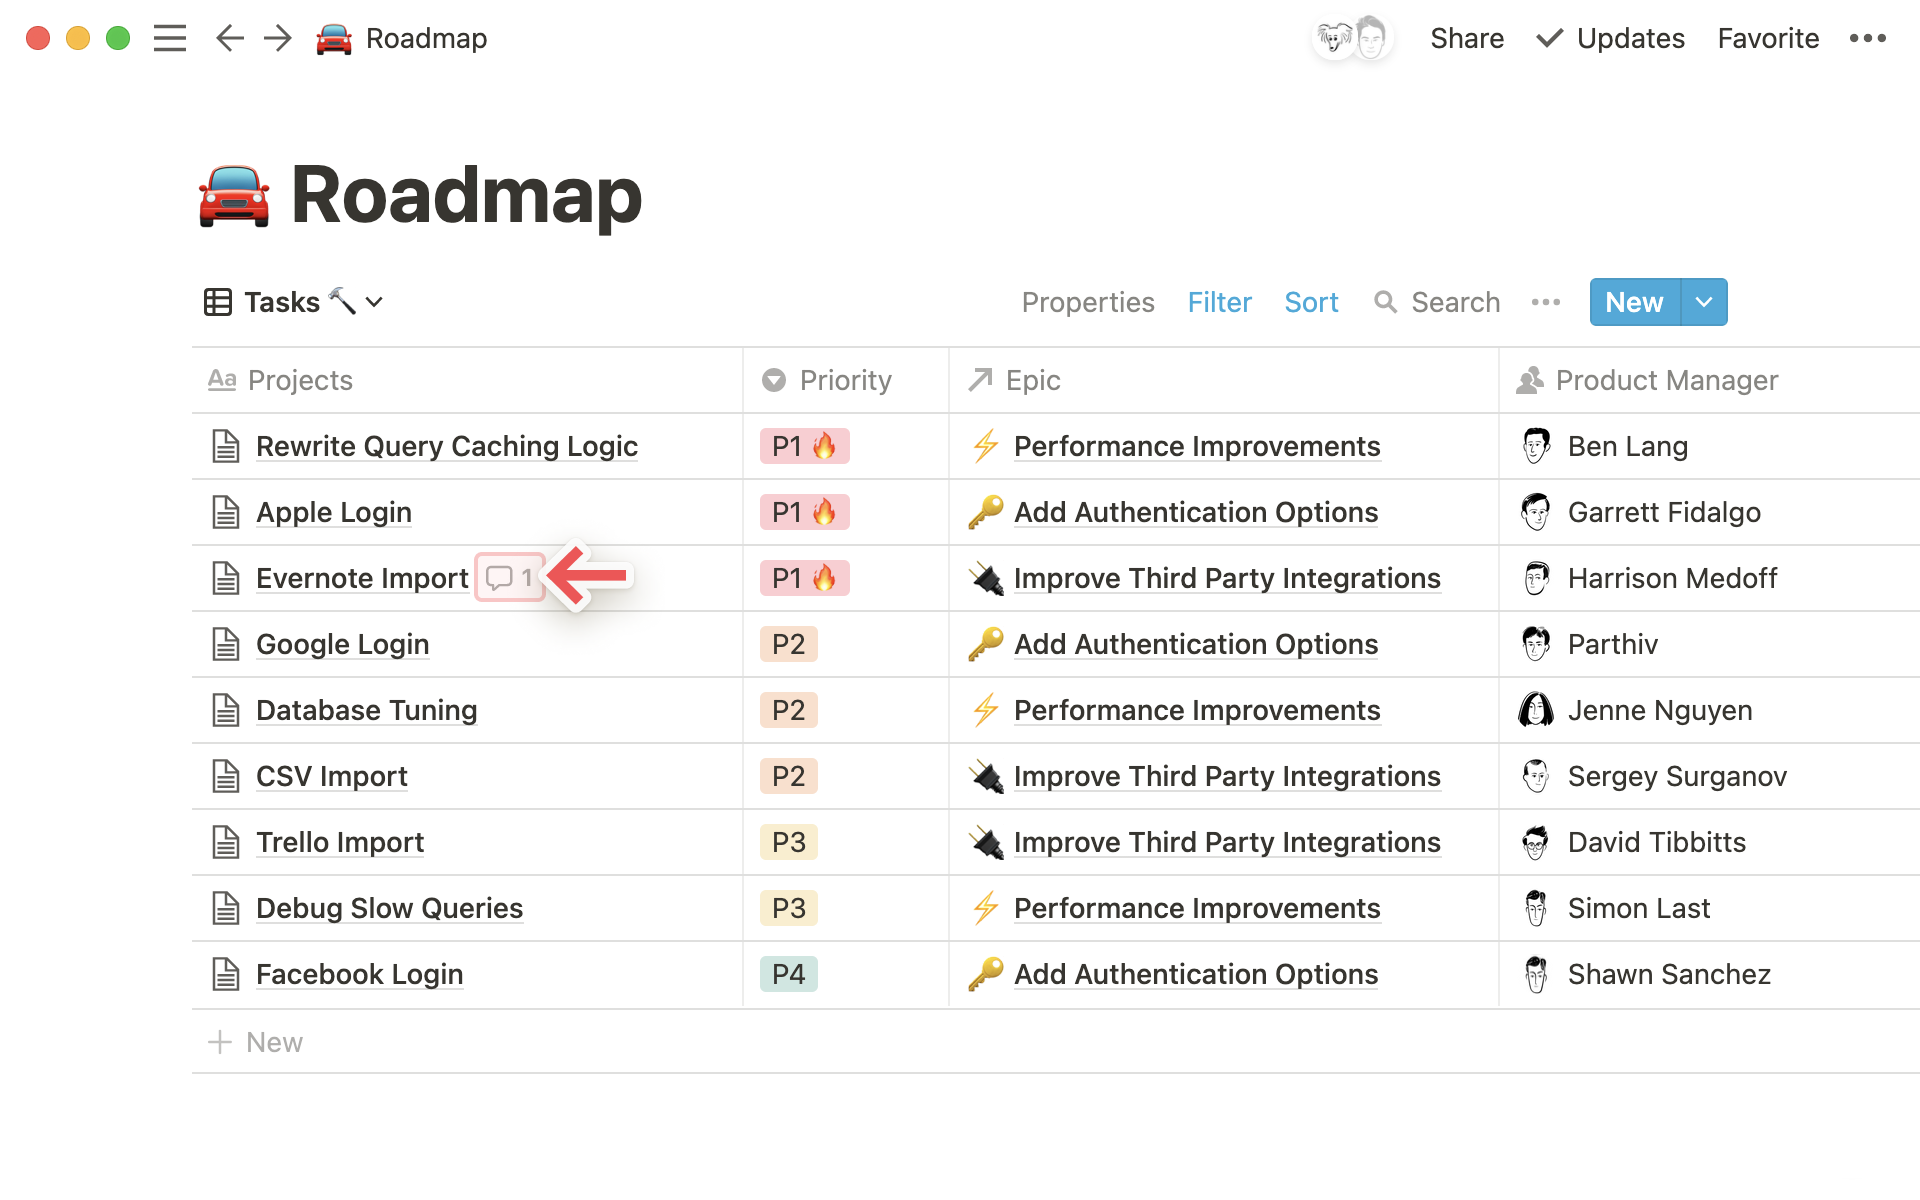Toggle the Filter option on
The image size is (1920, 1200).
pyautogui.click(x=1218, y=303)
